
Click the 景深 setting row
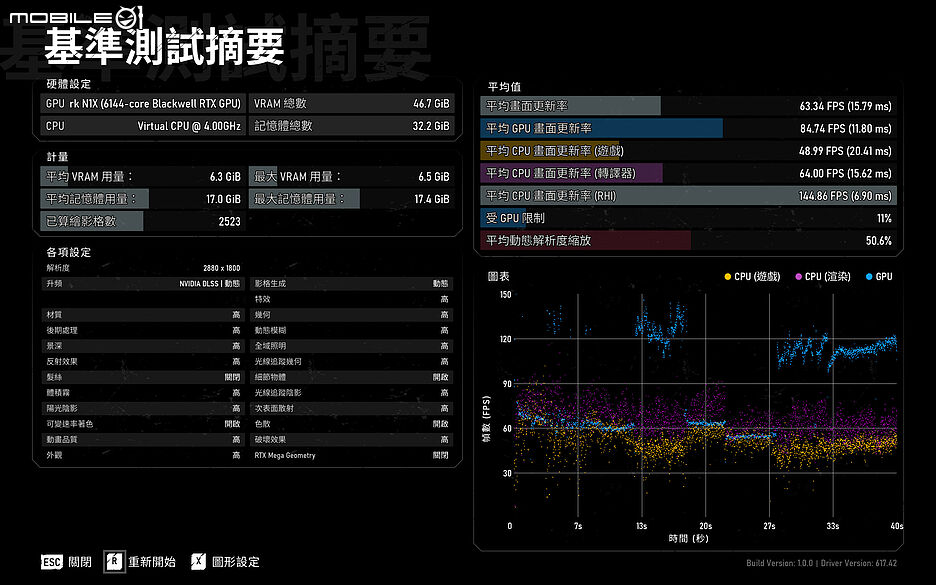pos(143,346)
